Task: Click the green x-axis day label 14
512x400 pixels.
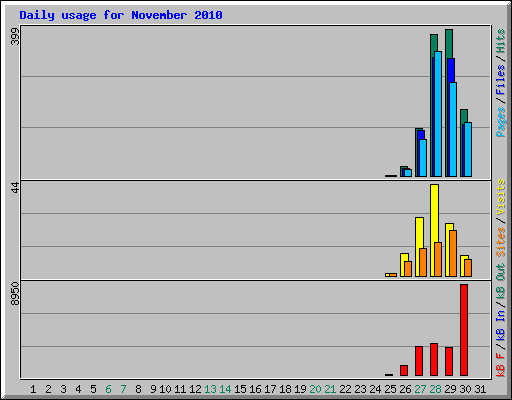Action: (x=225, y=389)
